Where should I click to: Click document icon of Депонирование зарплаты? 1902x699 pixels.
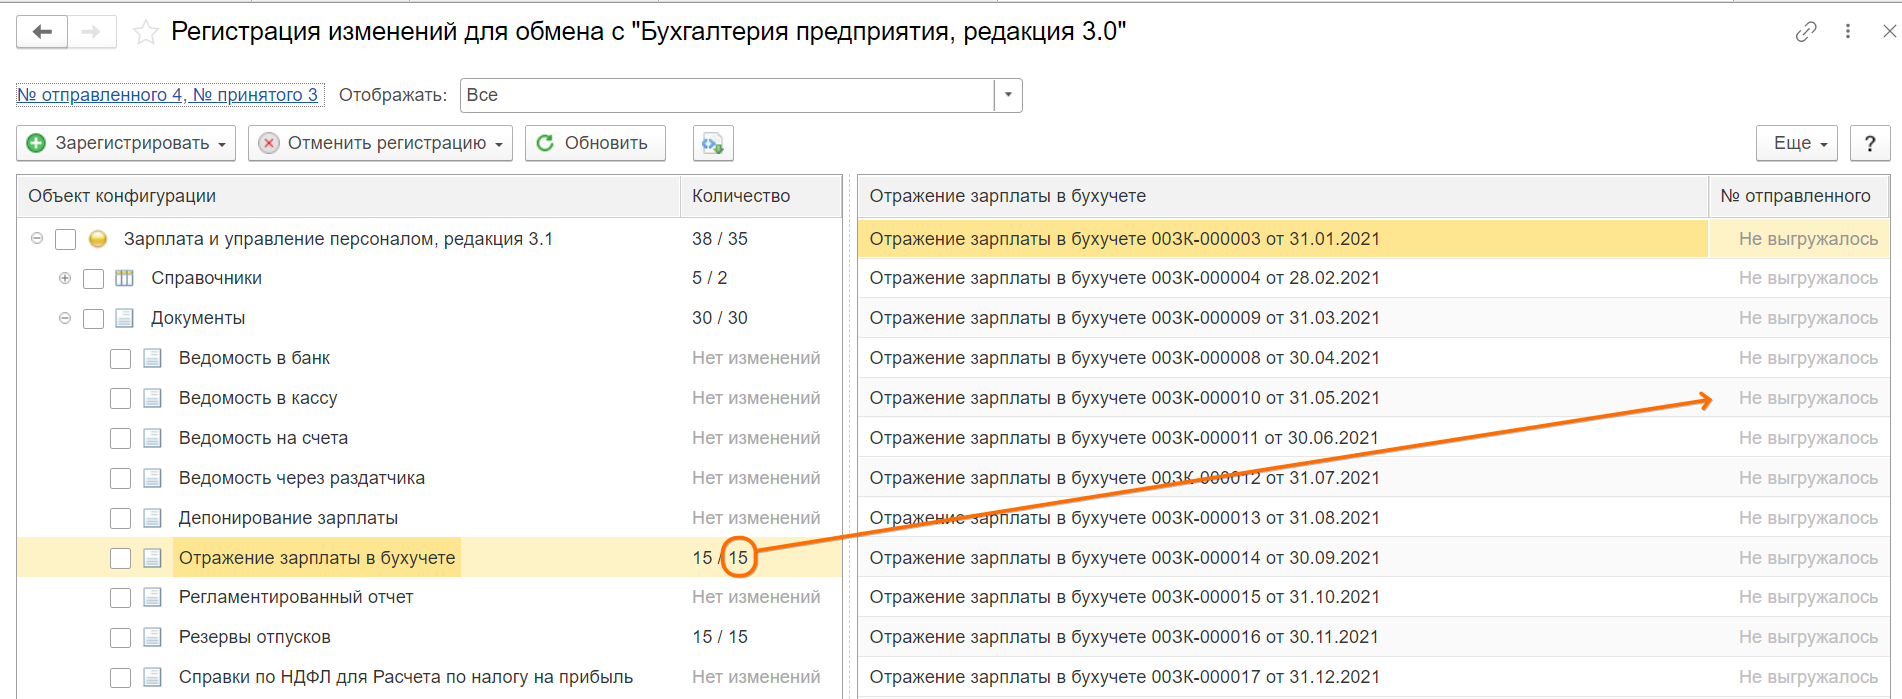(153, 518)
